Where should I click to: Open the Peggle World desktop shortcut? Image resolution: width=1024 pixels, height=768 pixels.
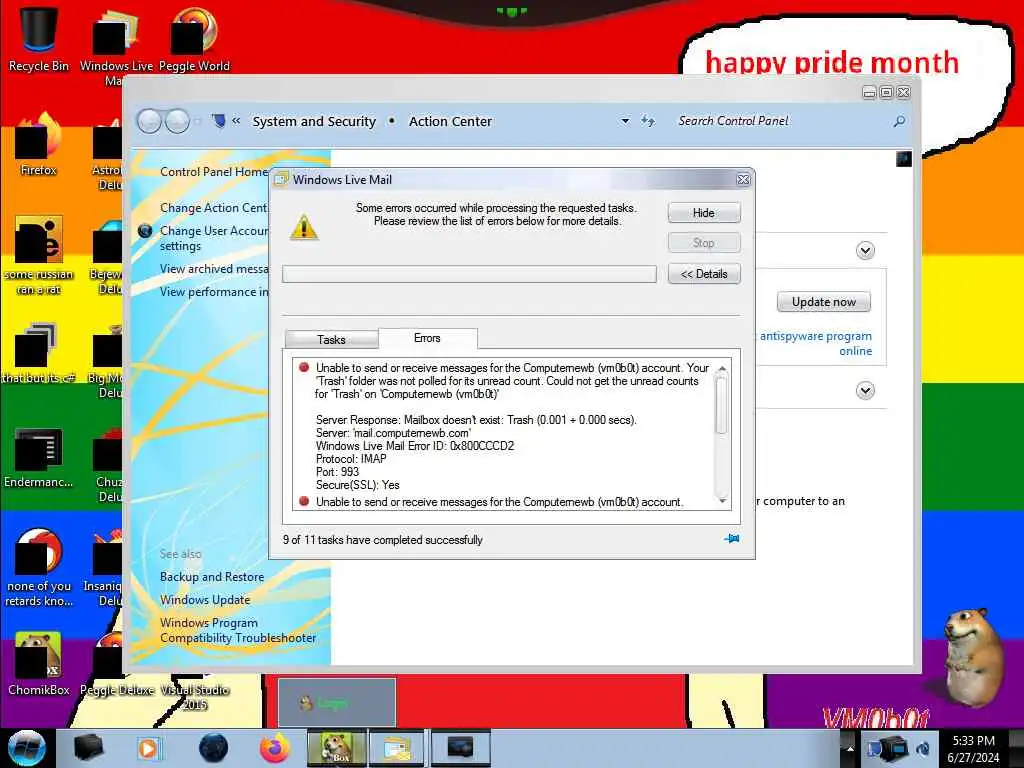194,39
